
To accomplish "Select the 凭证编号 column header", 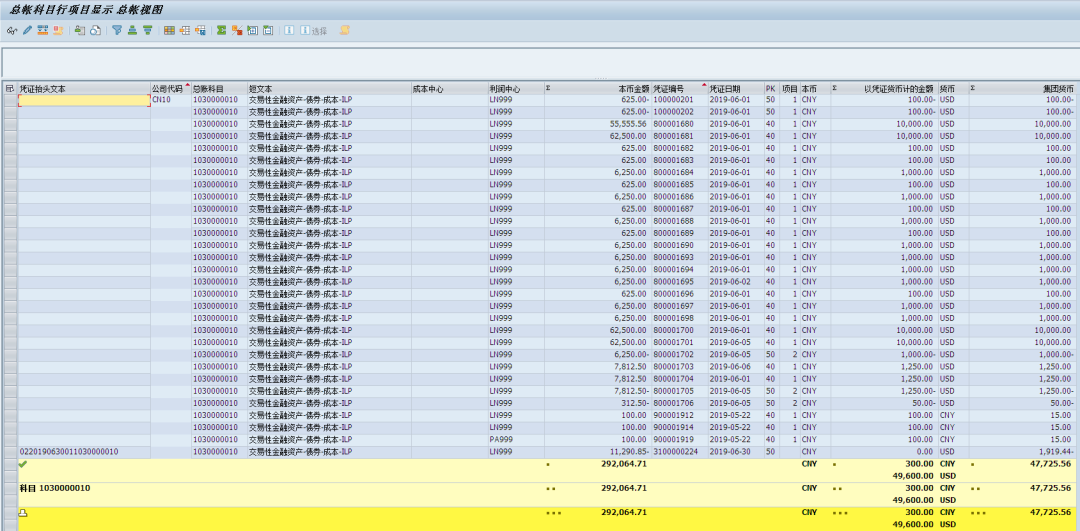I will point(679,89).
